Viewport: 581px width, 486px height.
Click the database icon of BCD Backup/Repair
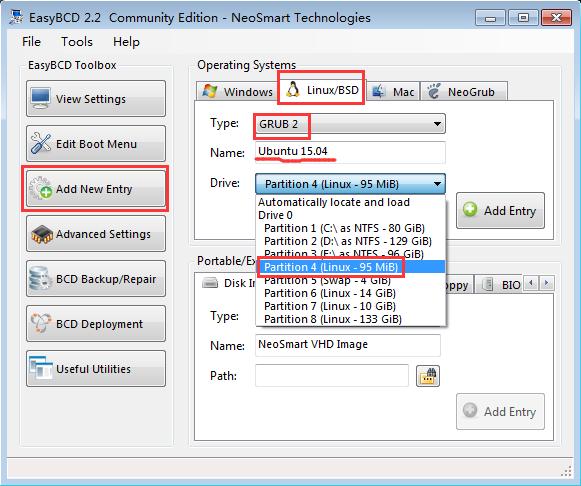tap(40, 278)
